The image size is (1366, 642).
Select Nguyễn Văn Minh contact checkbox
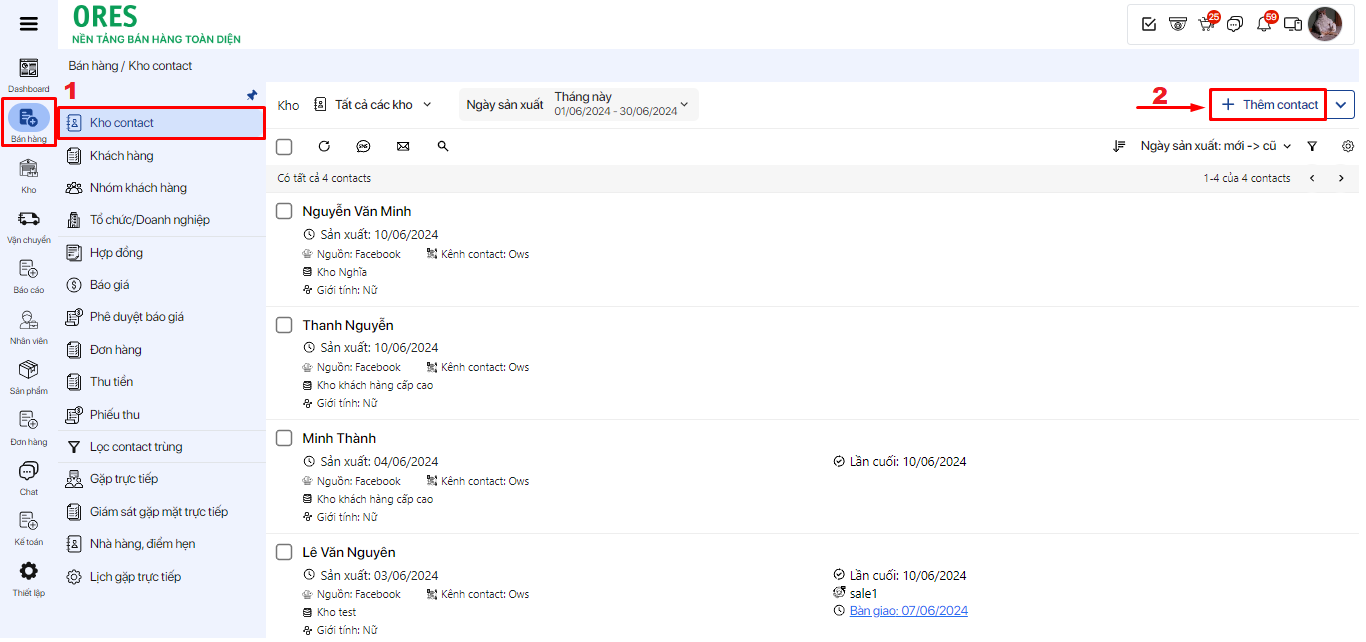(284, 211)
